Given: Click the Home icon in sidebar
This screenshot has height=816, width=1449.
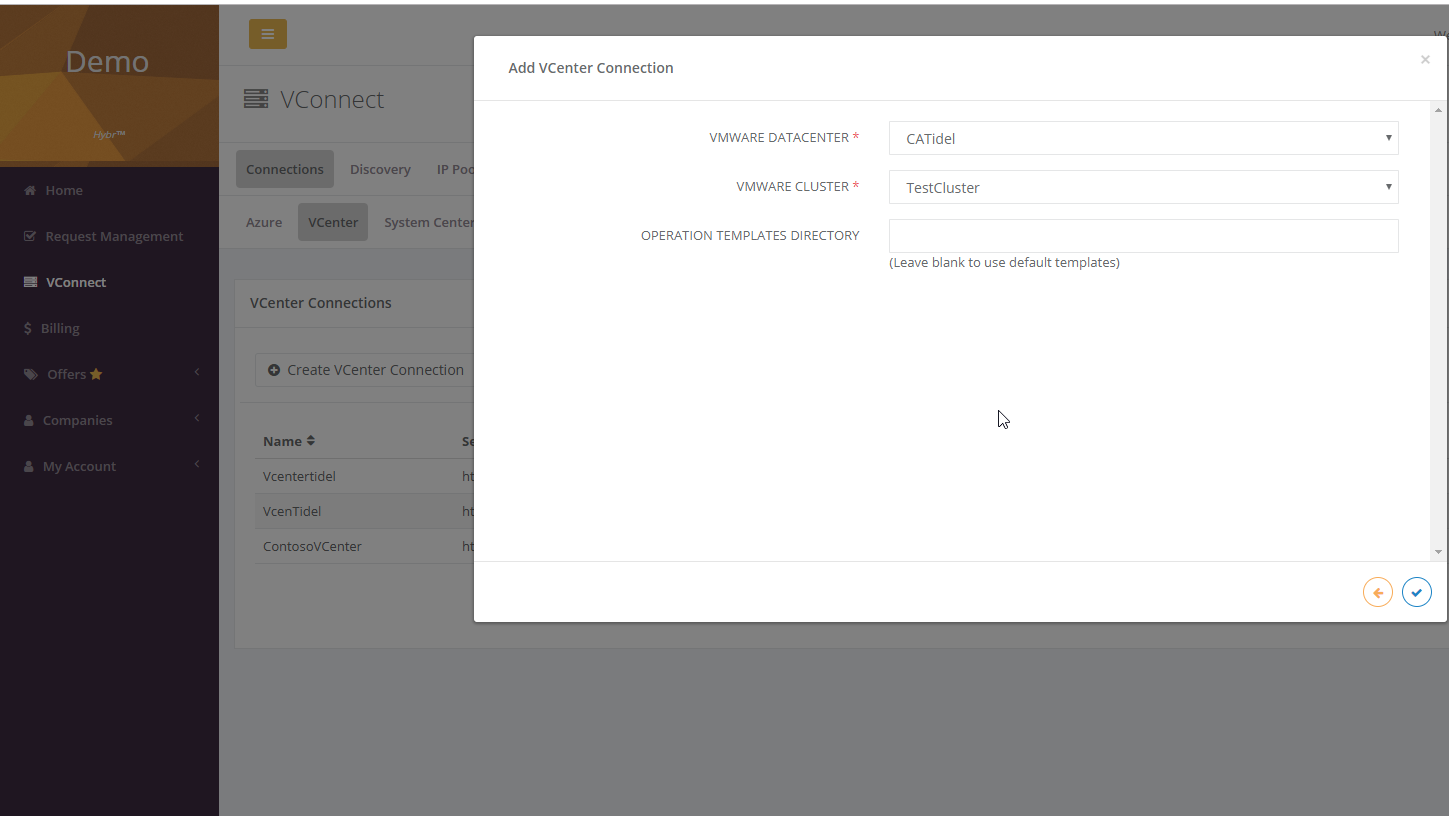Looking at the screenshot, I should tap(30, 191).
